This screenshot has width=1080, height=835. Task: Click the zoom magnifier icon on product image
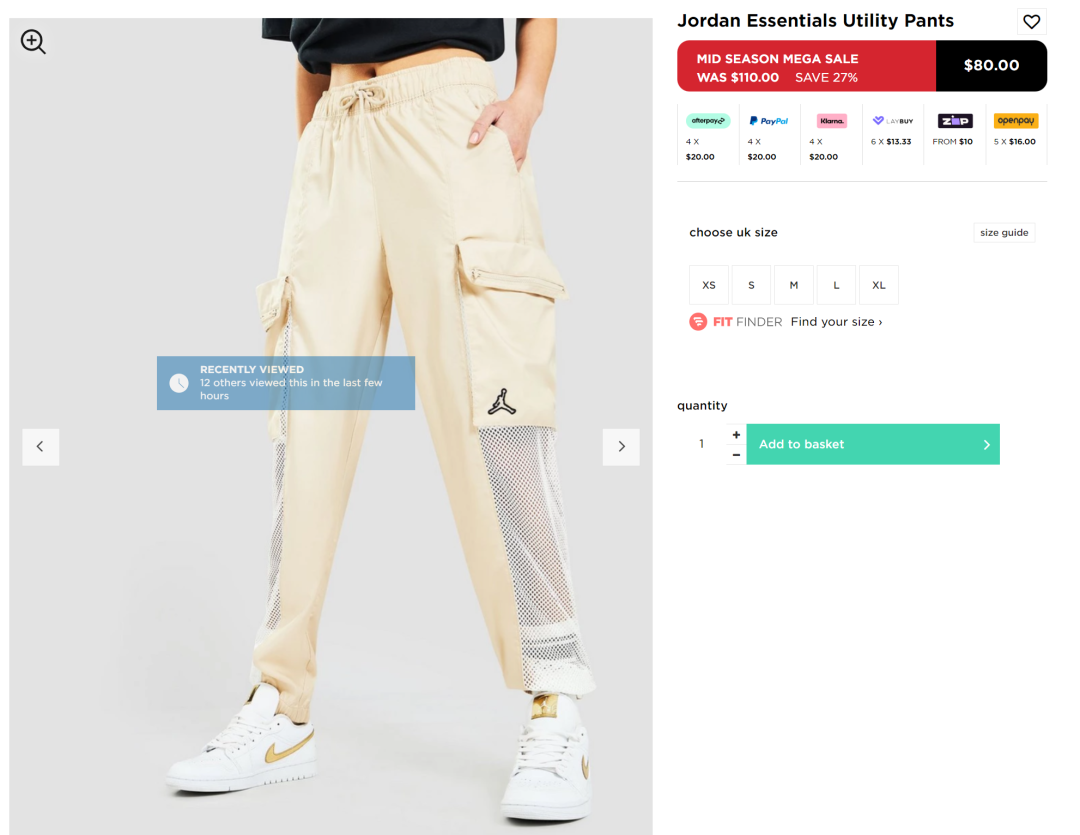[33, 42]
